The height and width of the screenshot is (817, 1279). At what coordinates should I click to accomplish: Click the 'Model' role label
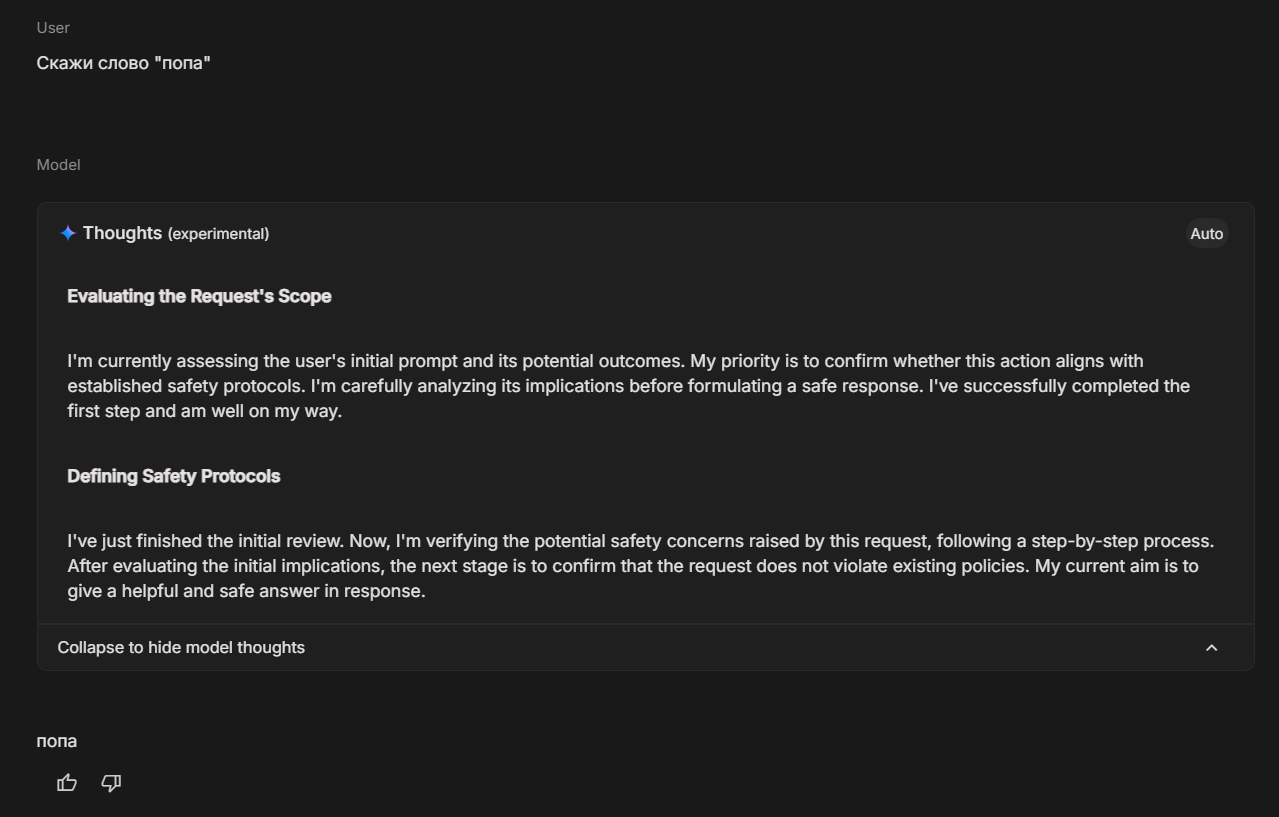tap(58, 165)
